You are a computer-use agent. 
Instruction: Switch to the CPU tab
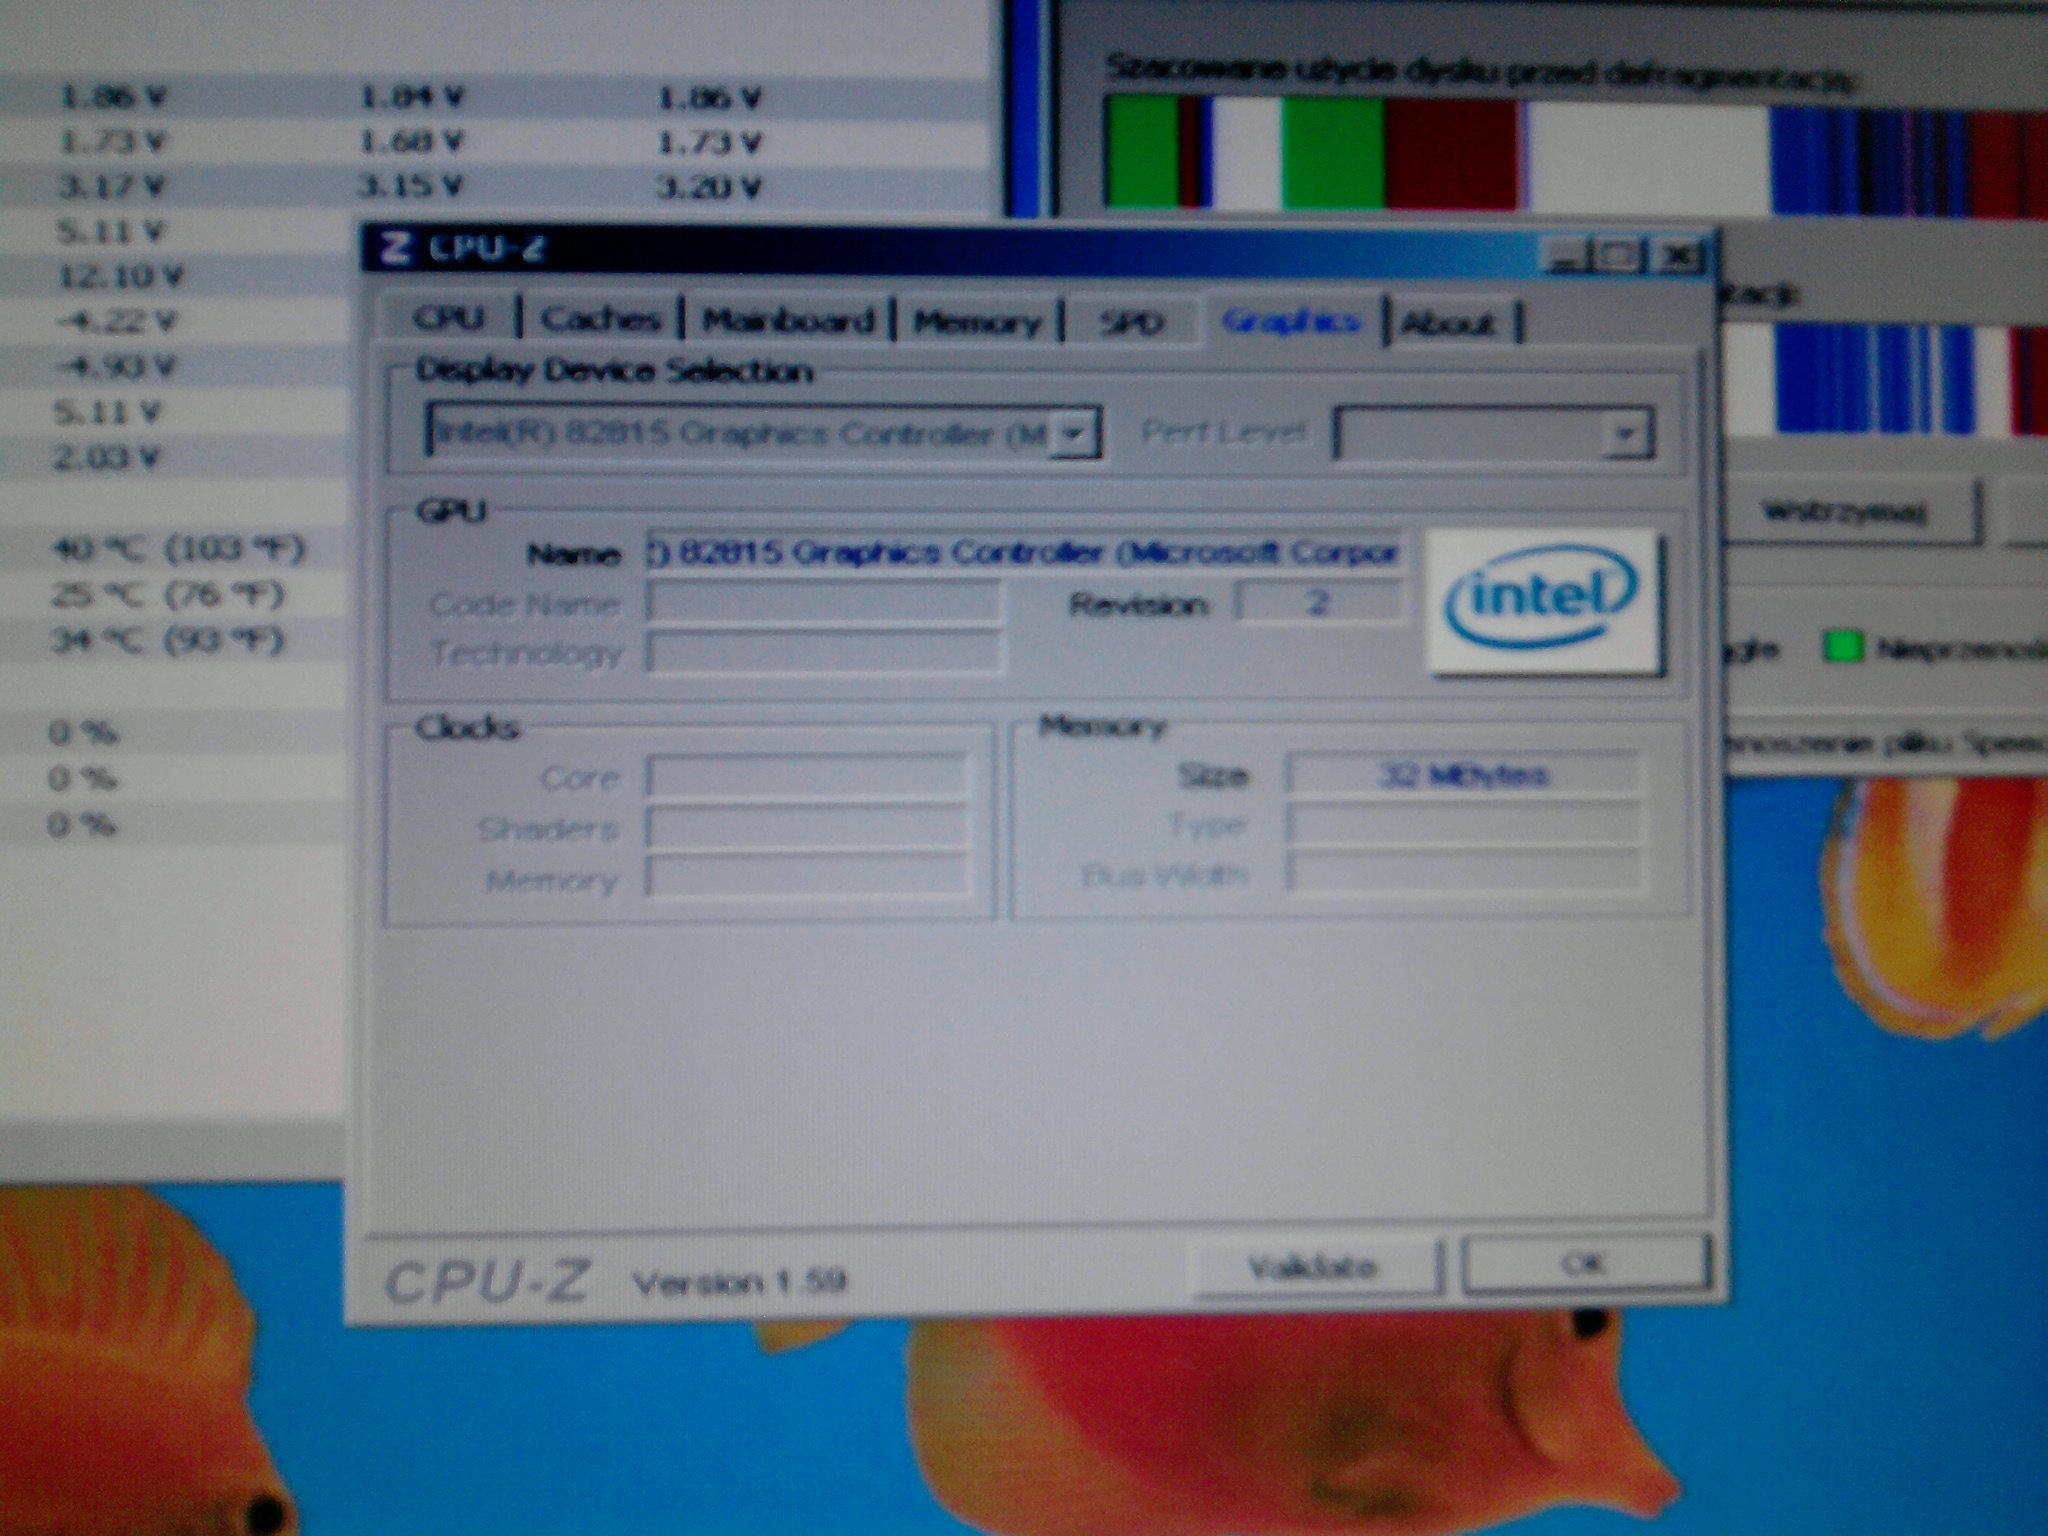point(449,319)
